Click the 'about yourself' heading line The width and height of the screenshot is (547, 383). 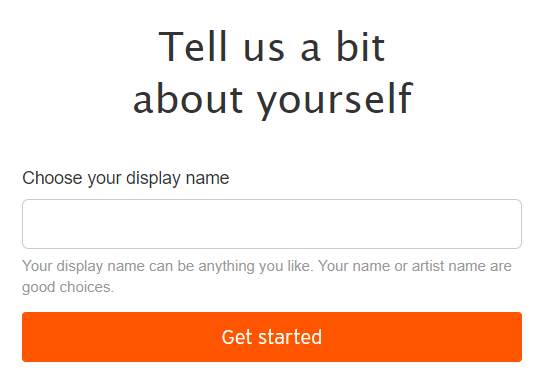click(273, 98)
